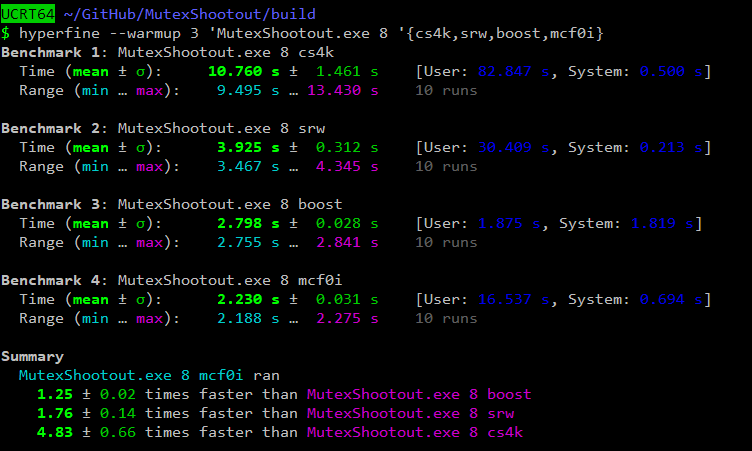
Task: Click the deviation value 0.312 s
Action: point(347,147)
